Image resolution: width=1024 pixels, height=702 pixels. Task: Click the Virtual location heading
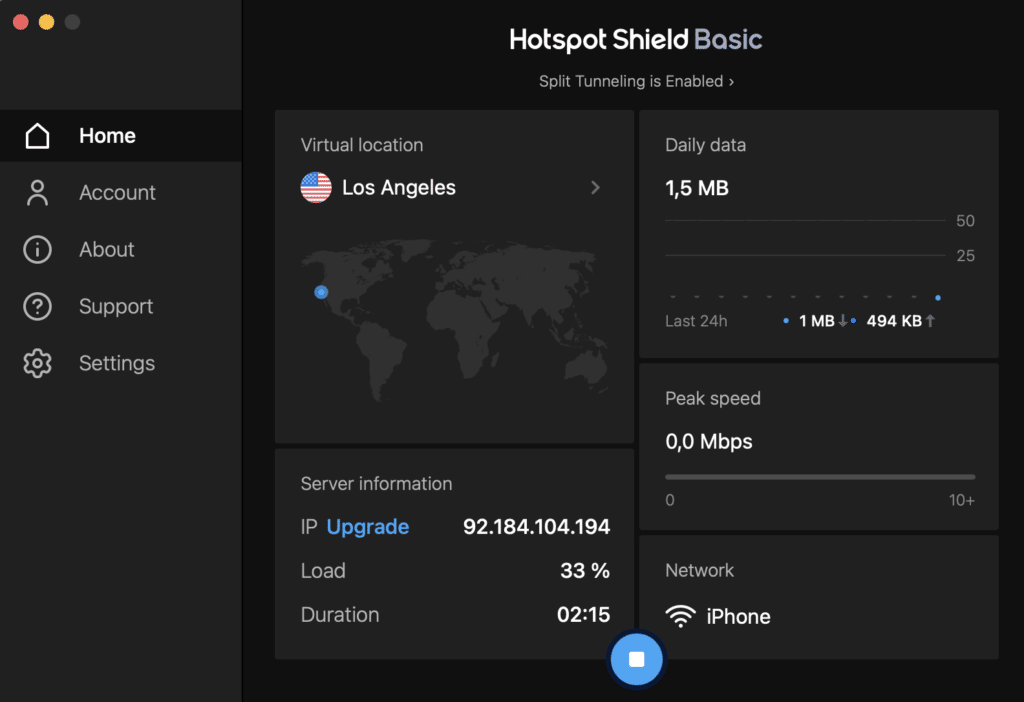coord(362,145)
